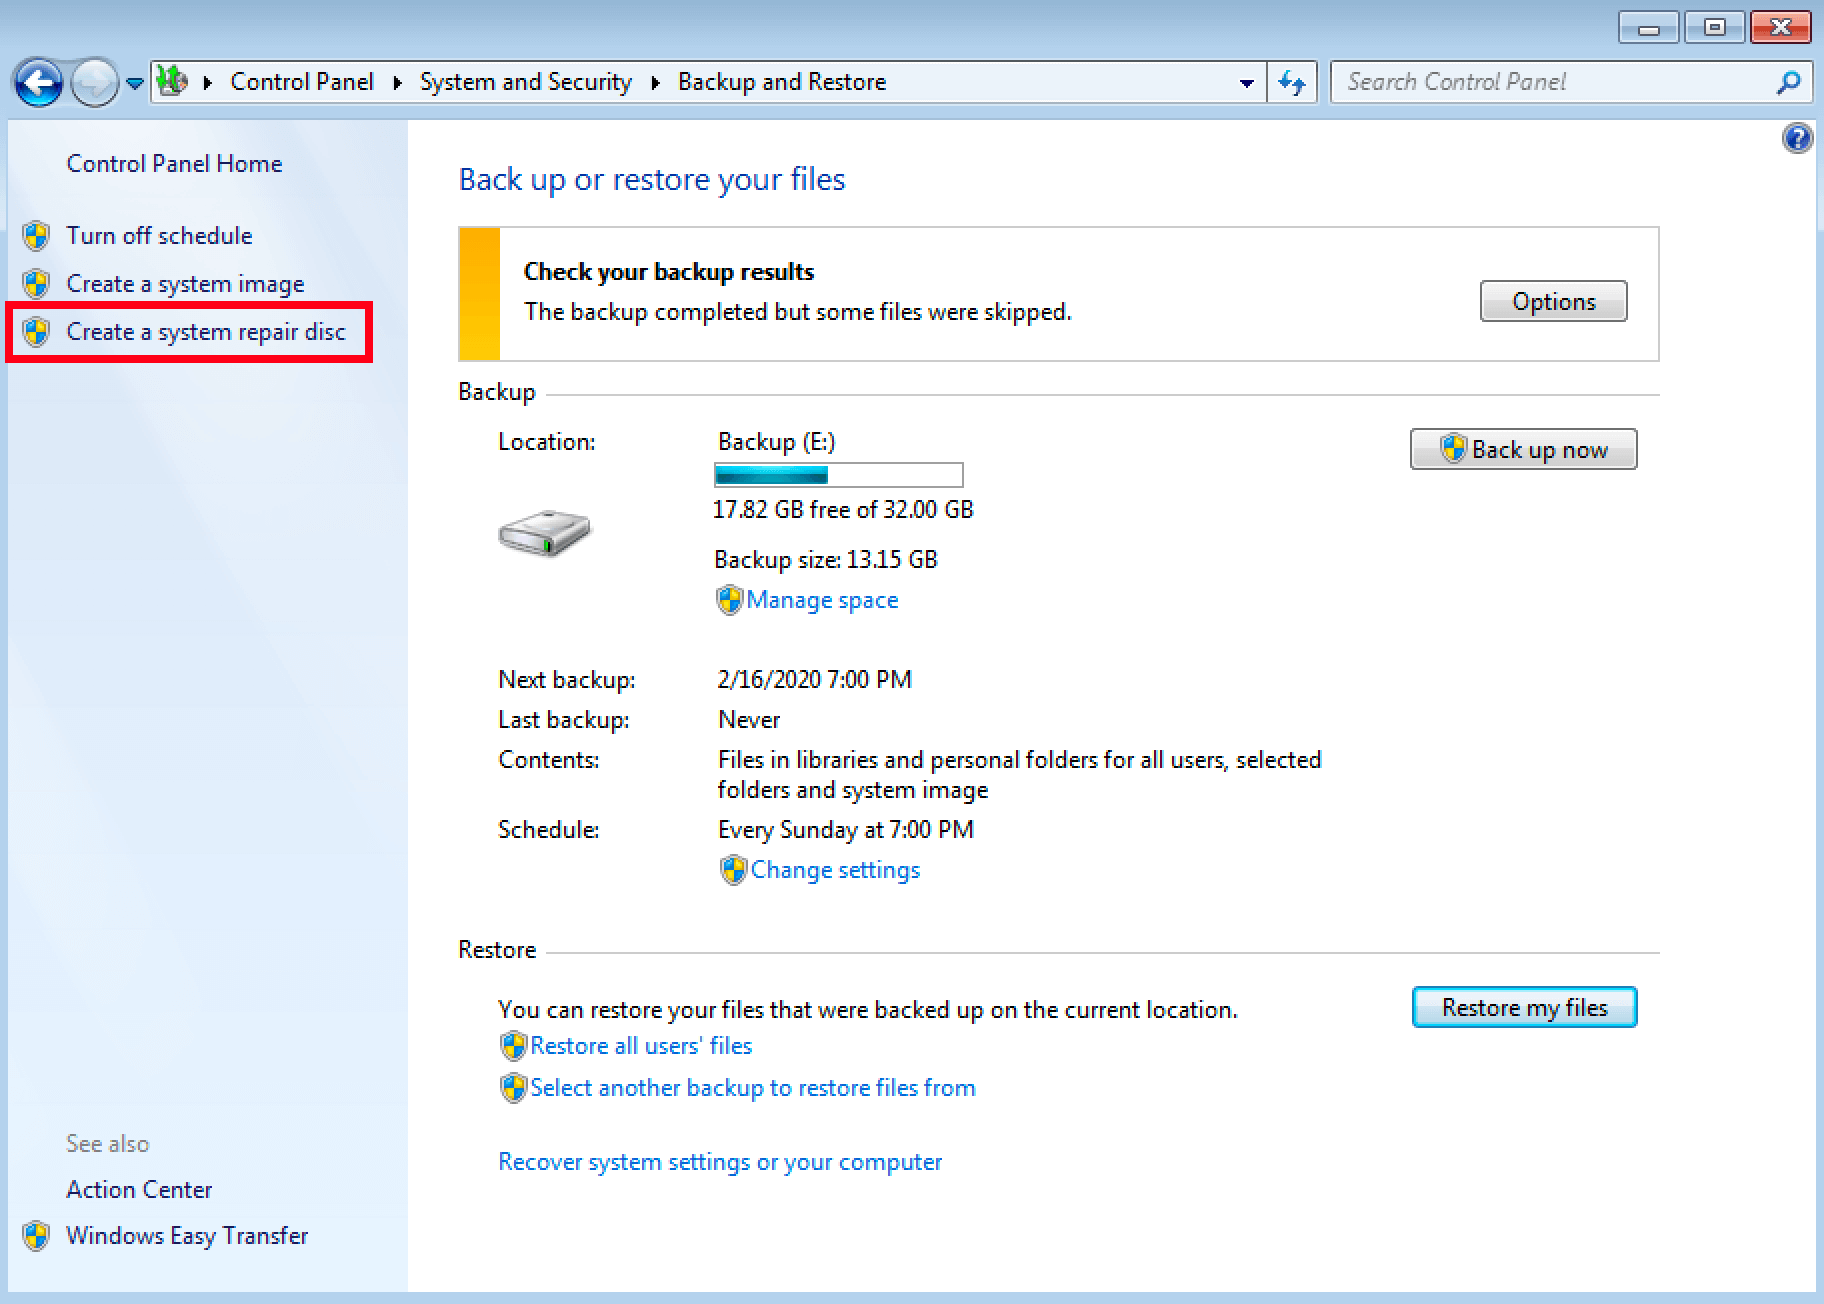The width and height of the screenshot is (1824, 1304).
Task: Click the Backup (E:) drive icon
Action: pyautogui.click(x=545, y=532)
